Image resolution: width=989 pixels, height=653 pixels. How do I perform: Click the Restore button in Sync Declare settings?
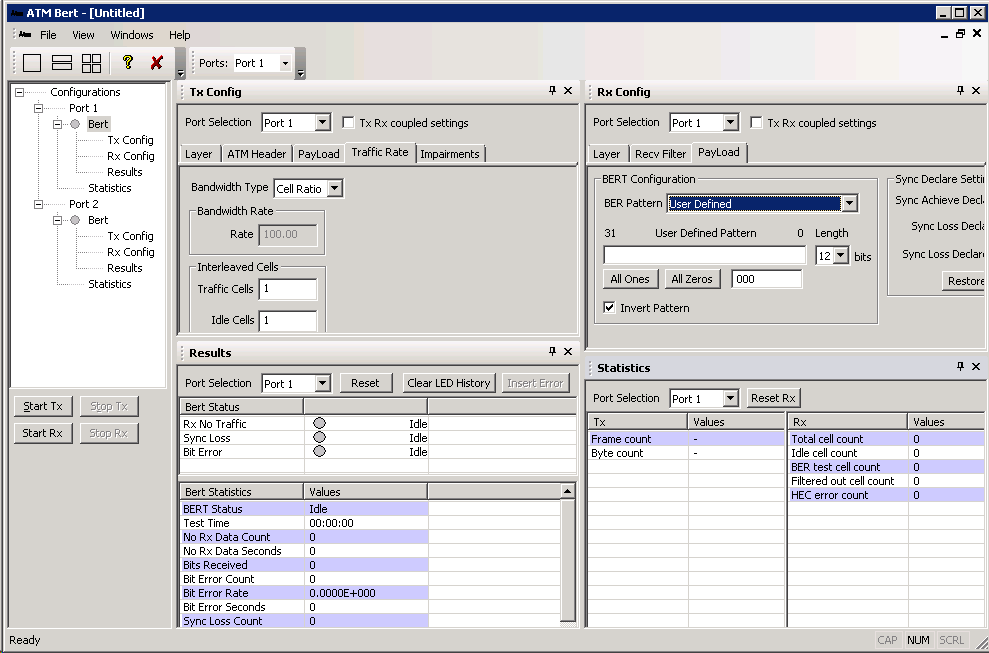(965, 281)
